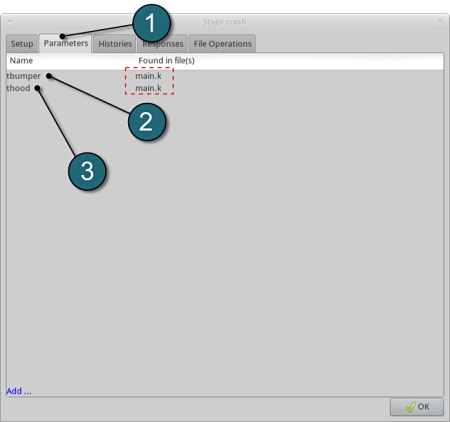Select the Parameters tab
Screen dimensions: 450x422
66,43
